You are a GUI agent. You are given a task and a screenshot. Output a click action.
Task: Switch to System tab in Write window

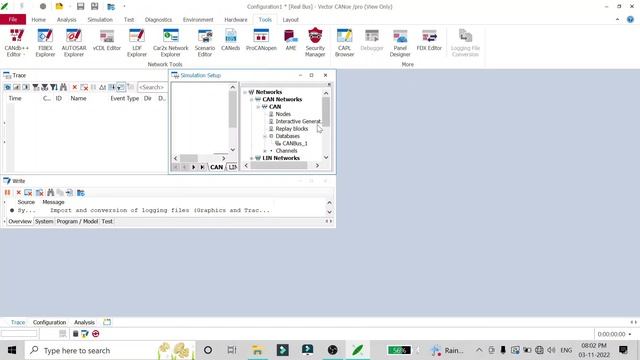(44, 221)
